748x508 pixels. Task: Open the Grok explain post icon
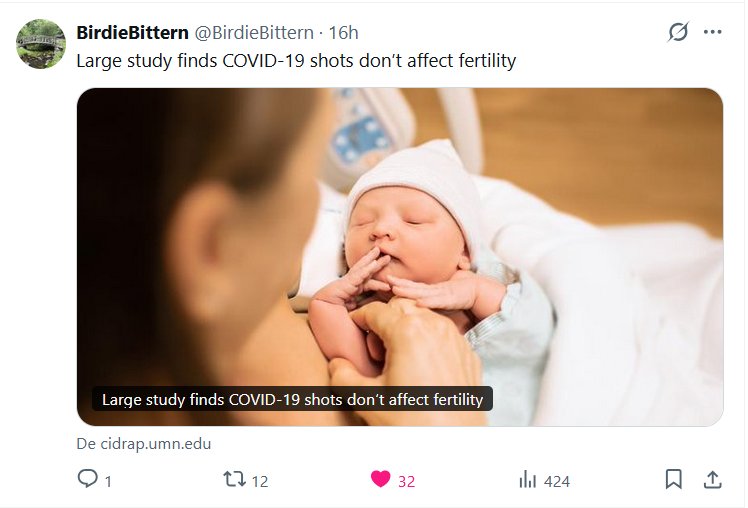point(678,32)
